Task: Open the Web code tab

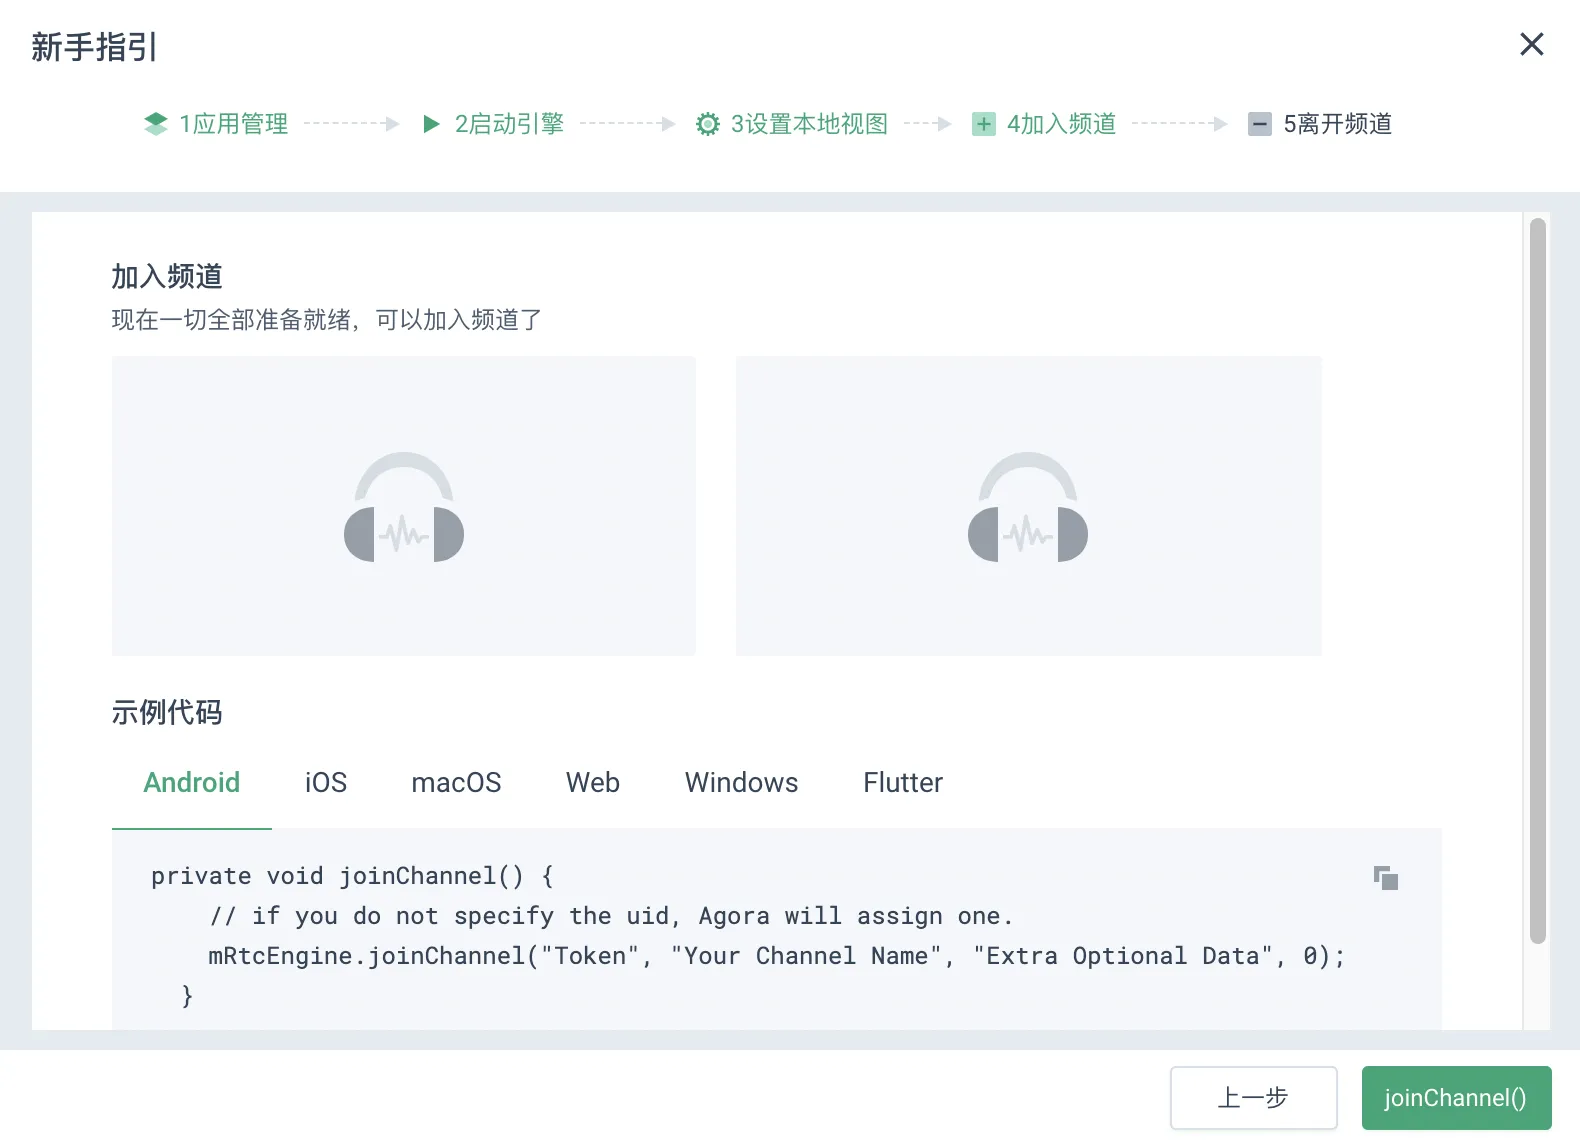Action: coord(593,782)
